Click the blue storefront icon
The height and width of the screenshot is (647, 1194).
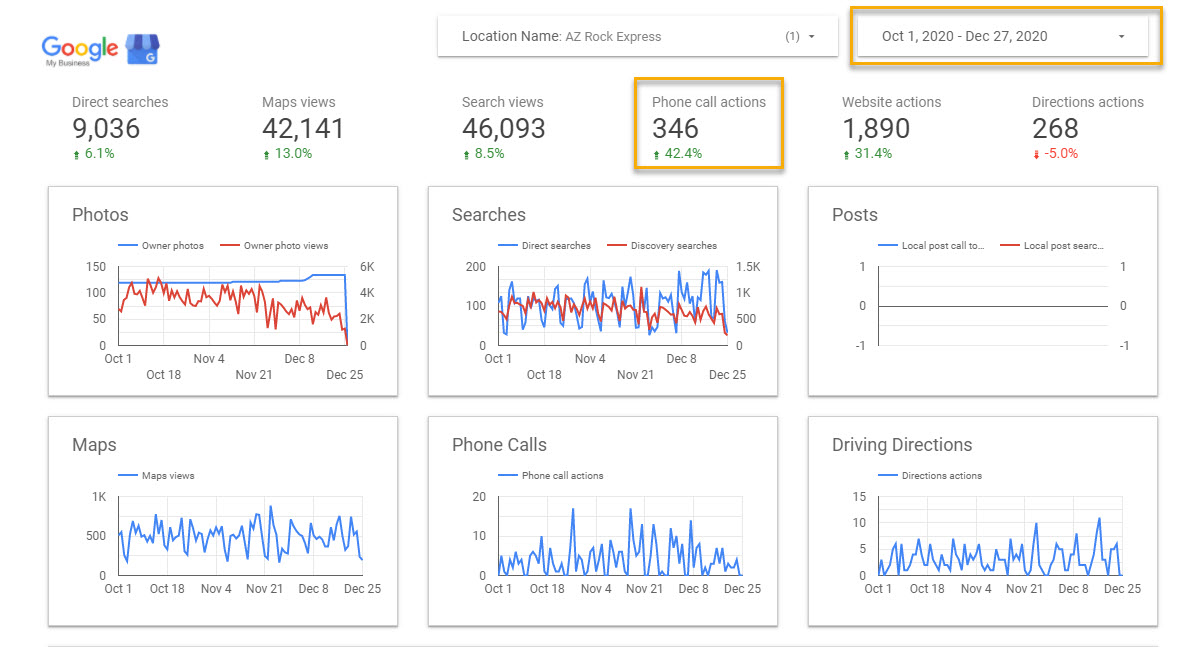click(142, 49)
